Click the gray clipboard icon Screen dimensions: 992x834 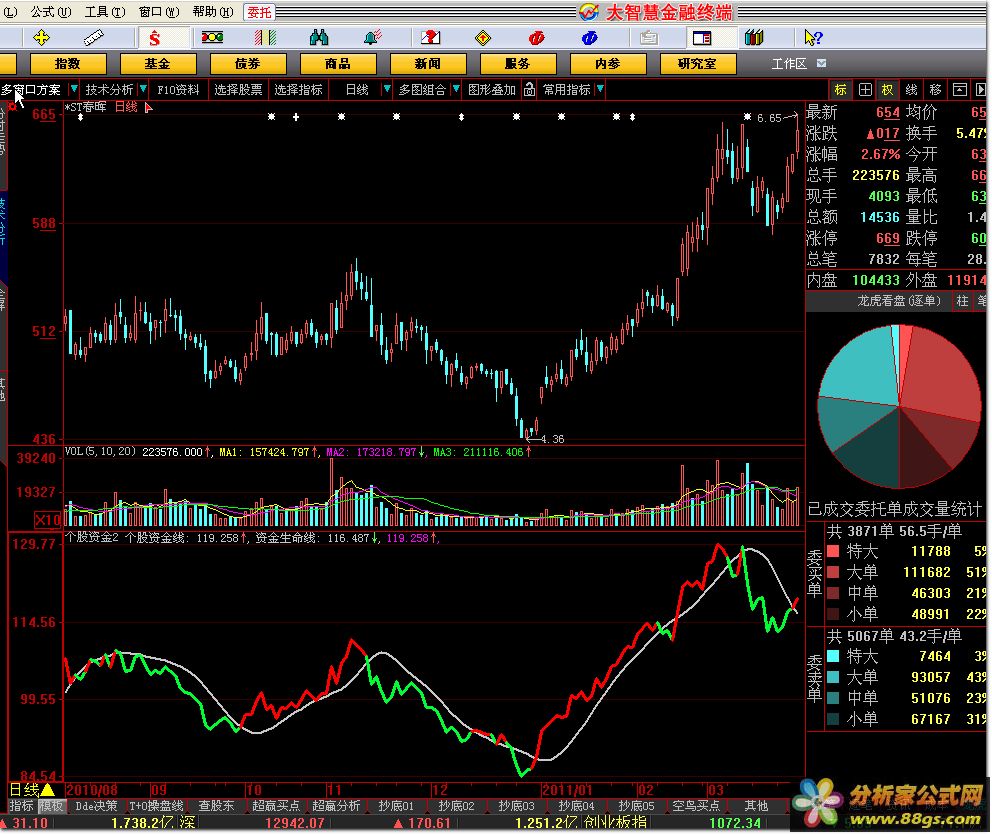(x=648, y=38)
